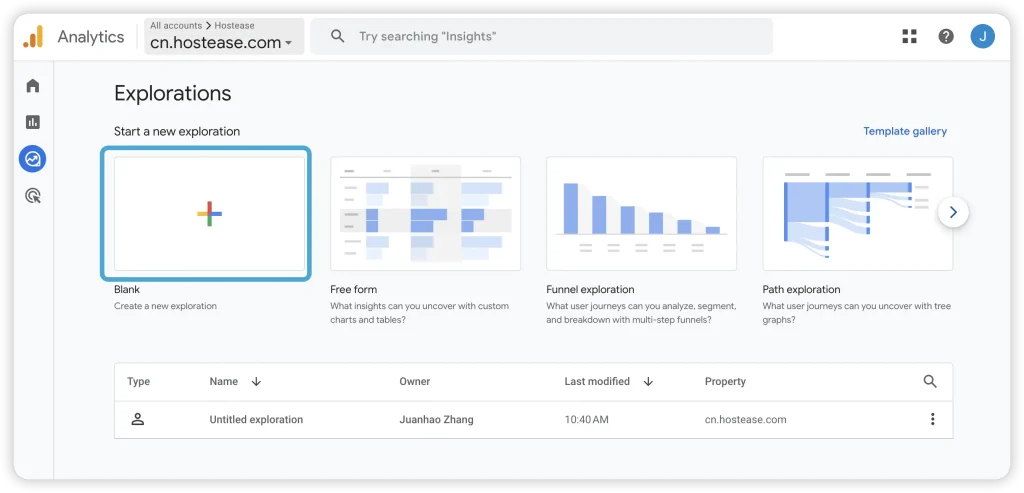Image resolution: width=1024 pixels, height=493 pixels.
Task: Open Reports icon in left sidebar
Action: pos(33,122)
